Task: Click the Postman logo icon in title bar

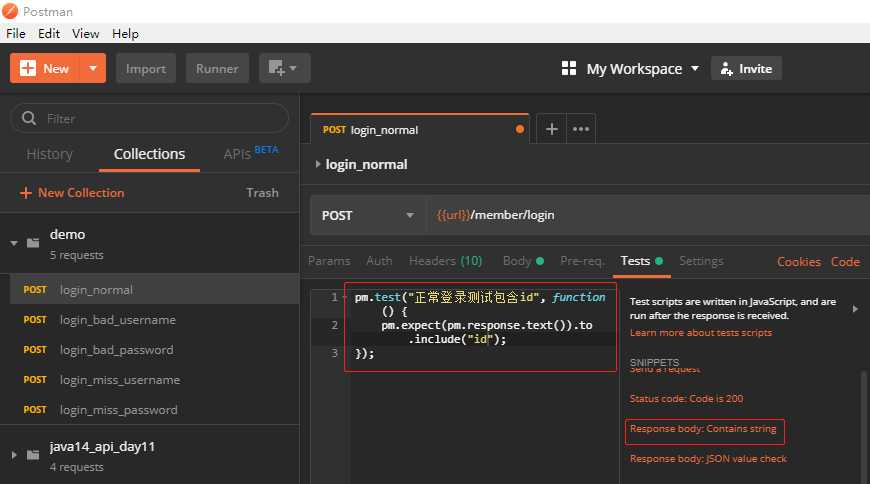Action: pyautogui.click(x=10, y=11)
